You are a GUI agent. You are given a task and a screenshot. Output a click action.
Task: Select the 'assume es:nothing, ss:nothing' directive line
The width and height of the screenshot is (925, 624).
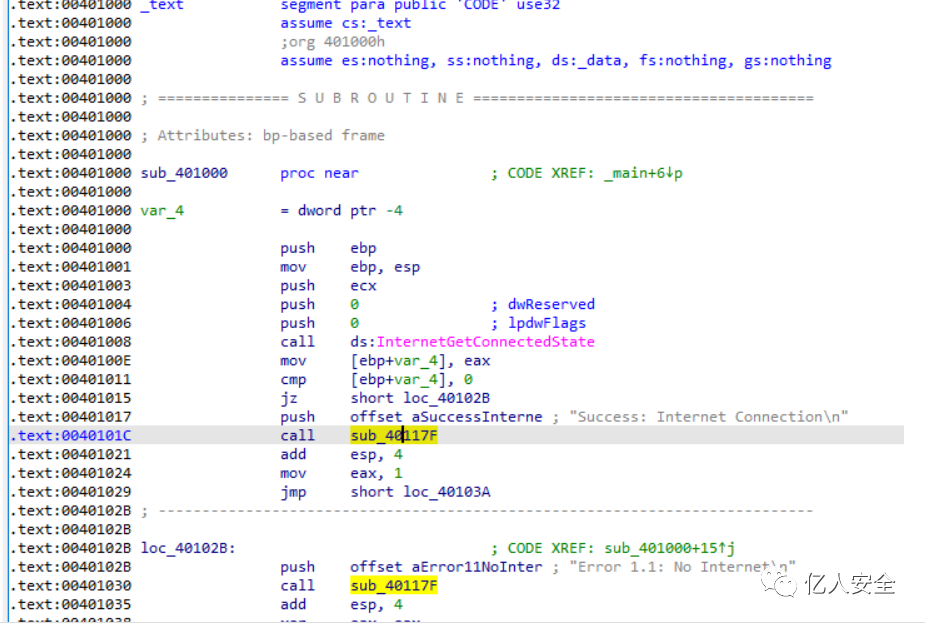(x=555, y=61)
